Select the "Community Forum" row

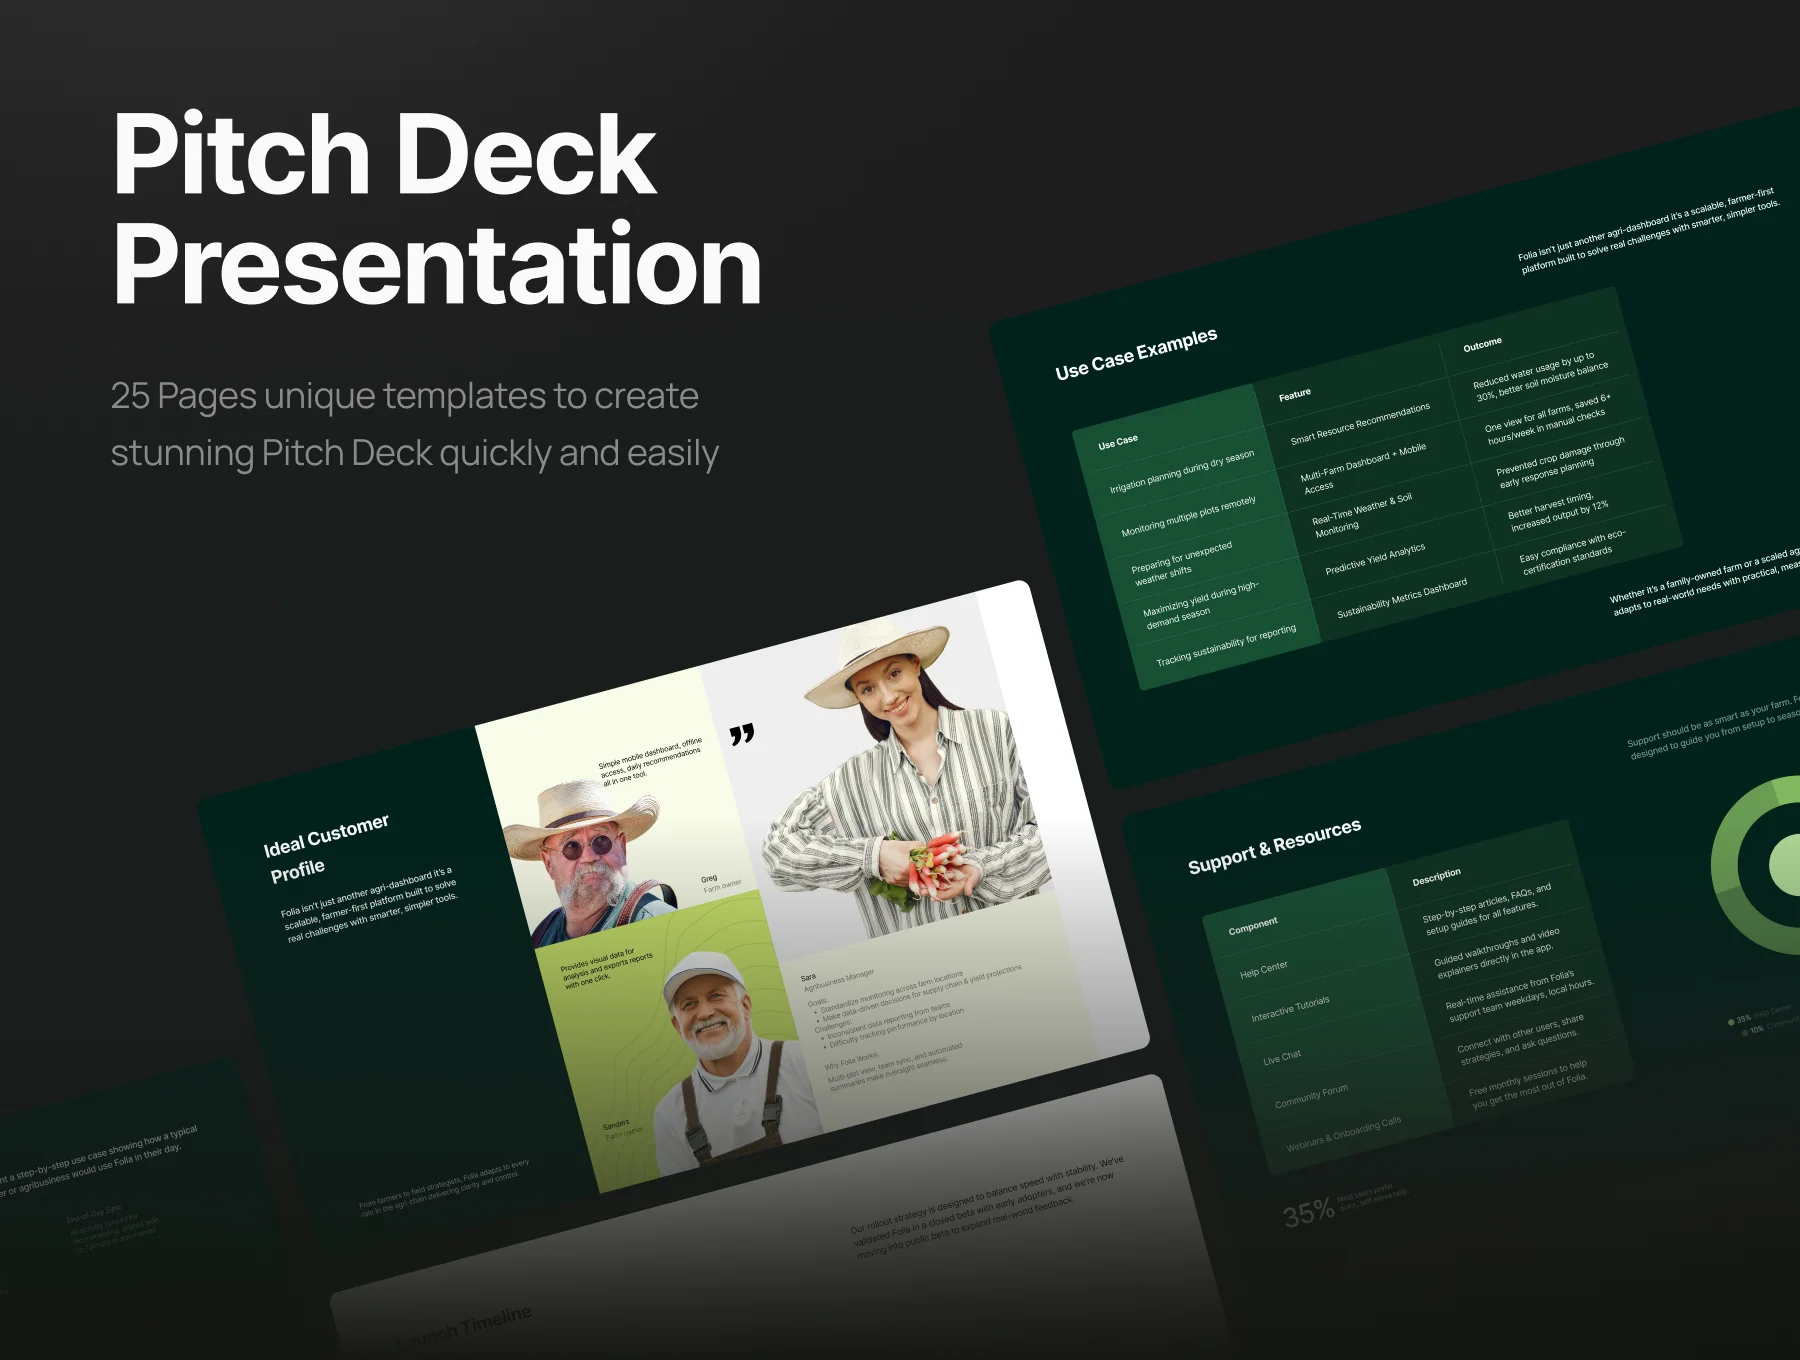(1311, 1096)
